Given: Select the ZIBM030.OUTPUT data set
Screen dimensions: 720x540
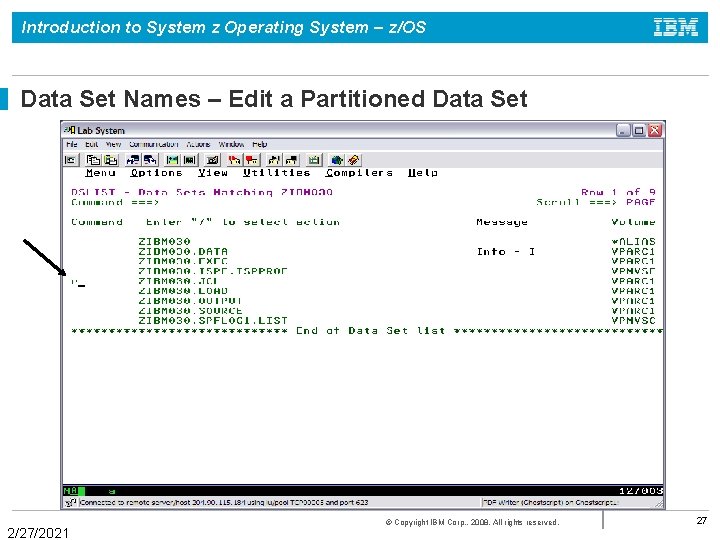Looking at the screenshot, I should click(190, 301).
